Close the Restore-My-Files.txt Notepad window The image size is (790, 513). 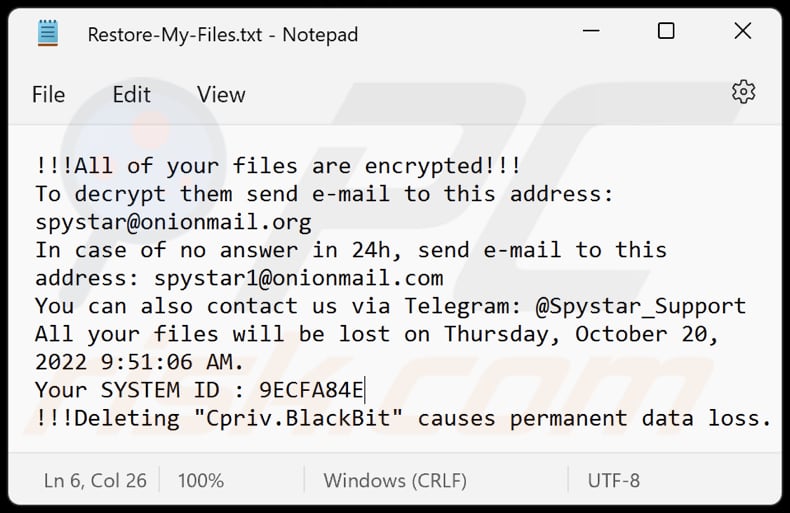743,32
